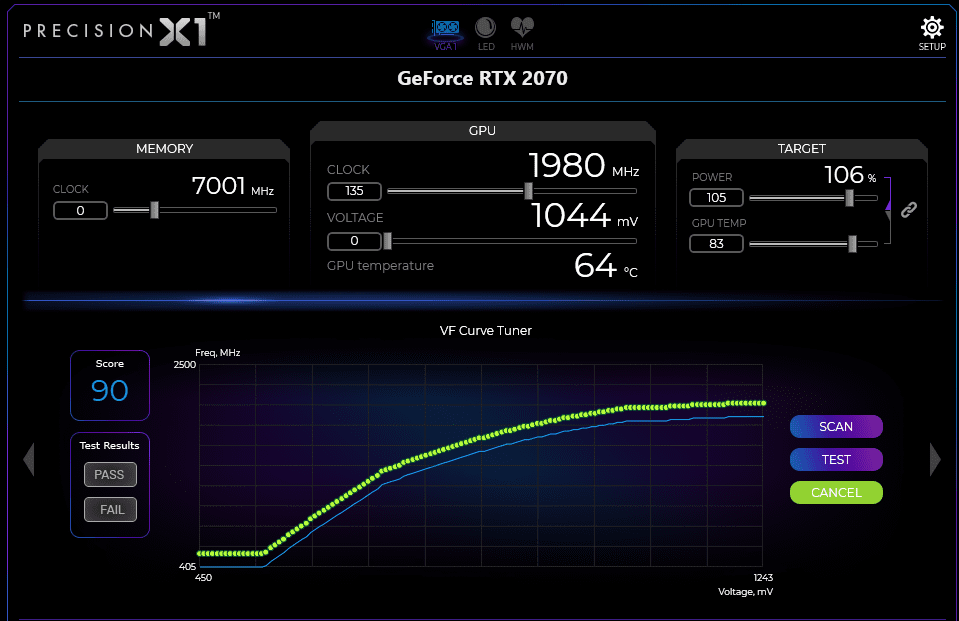Click the GPU clock slider handle
Viewport: 959px width, 621px height.
528,191
